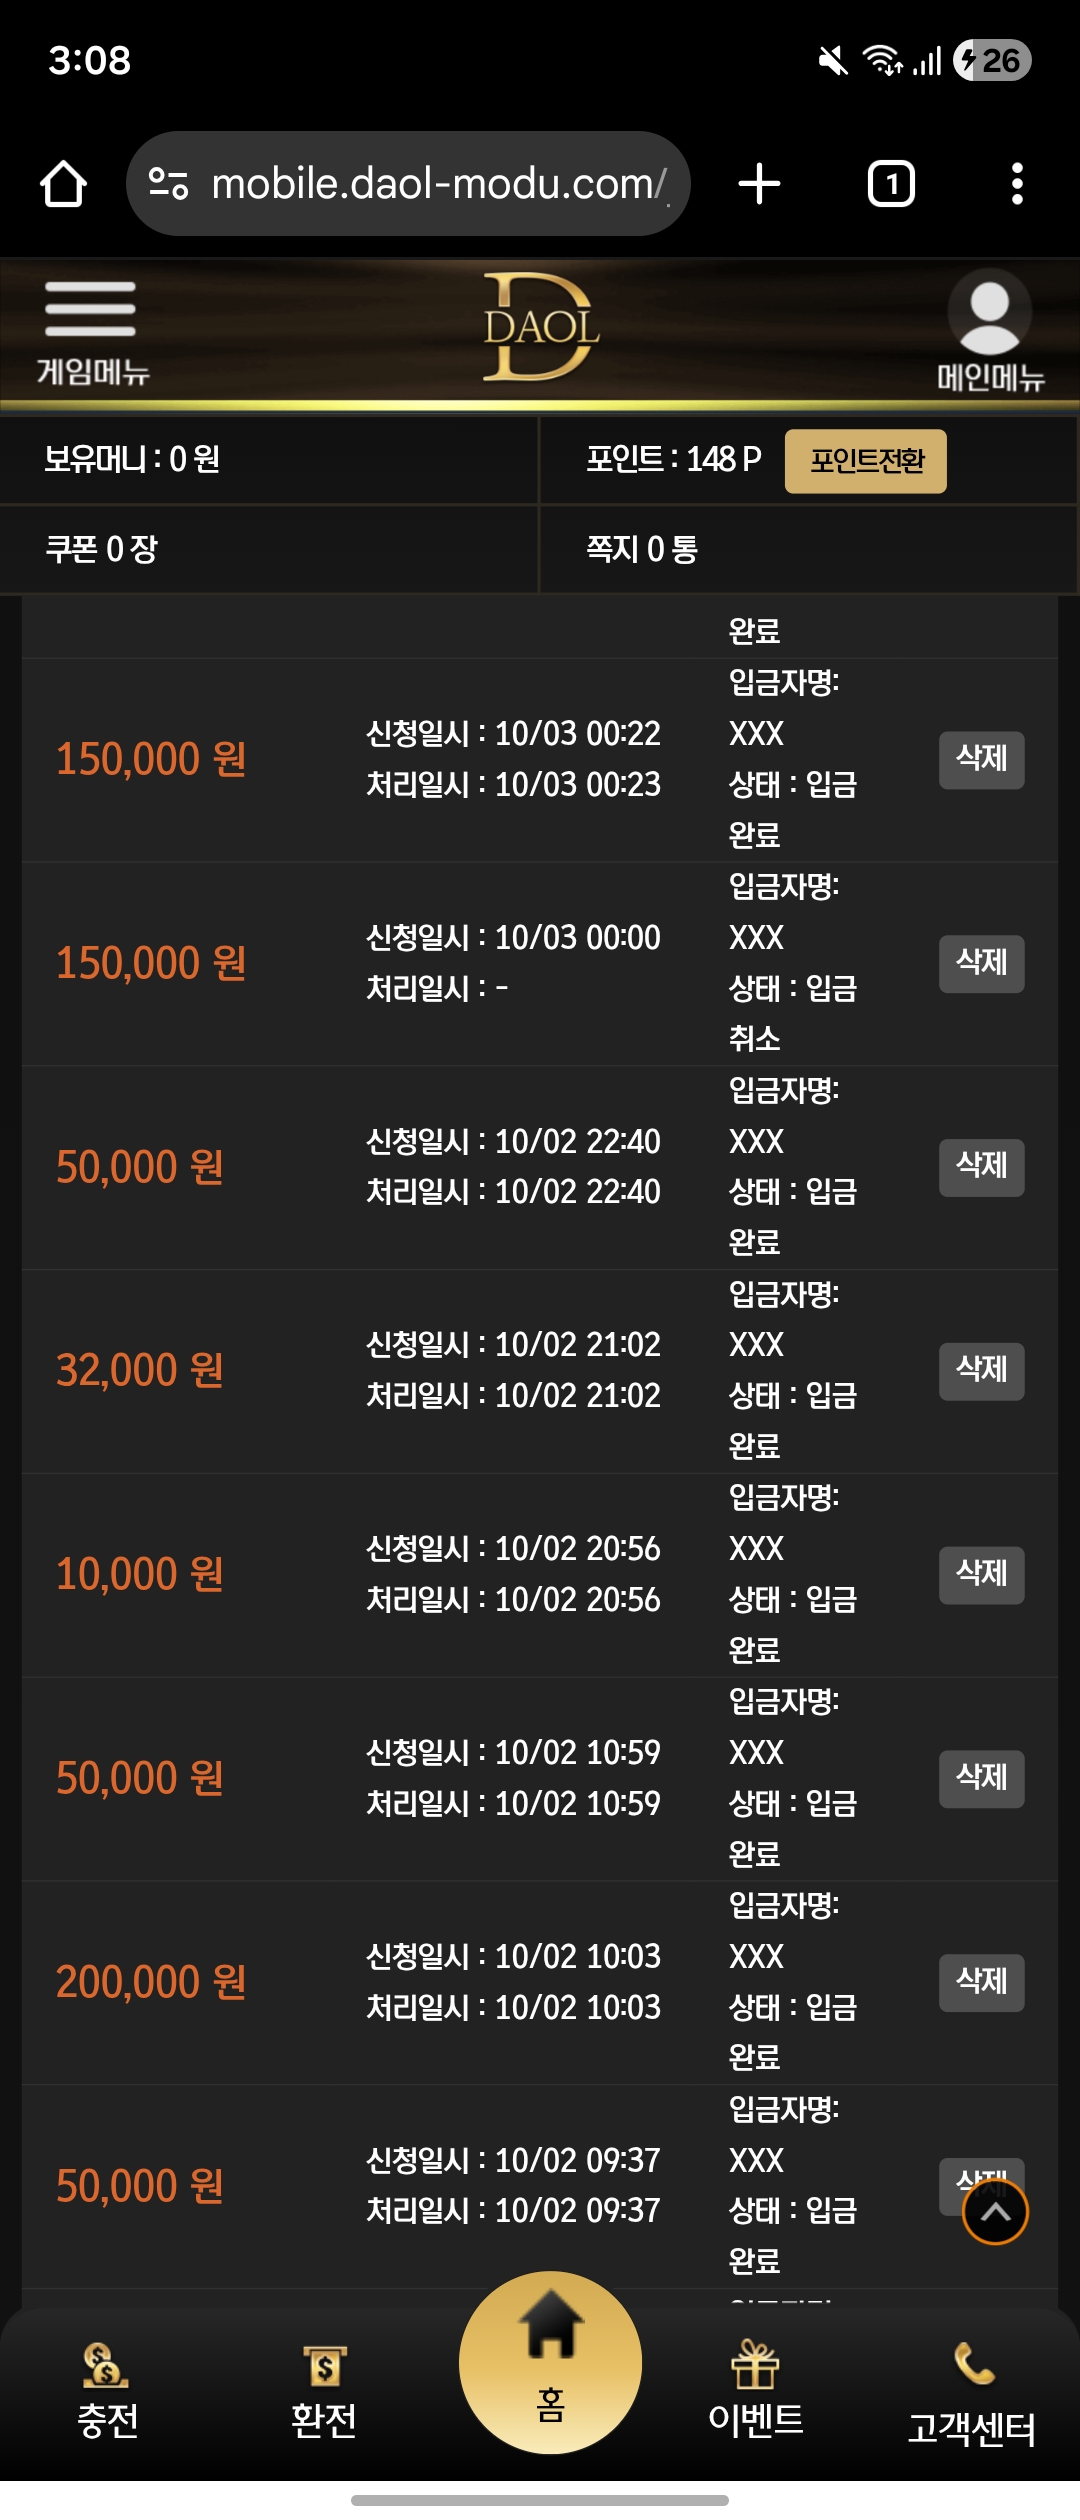The width and height of the screenshot is (1080, 2520).
Task: Delete the 10/03 00:22 deposit record
Action: [x=981, y=759]
